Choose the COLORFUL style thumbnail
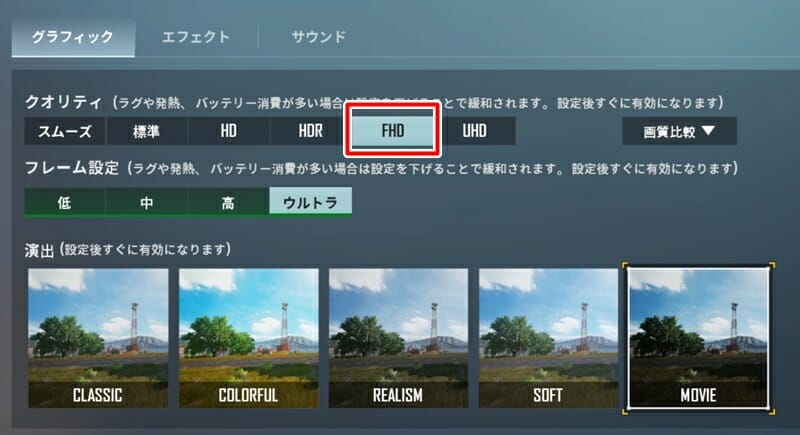 pyautogui.click(x=248, y=338)
